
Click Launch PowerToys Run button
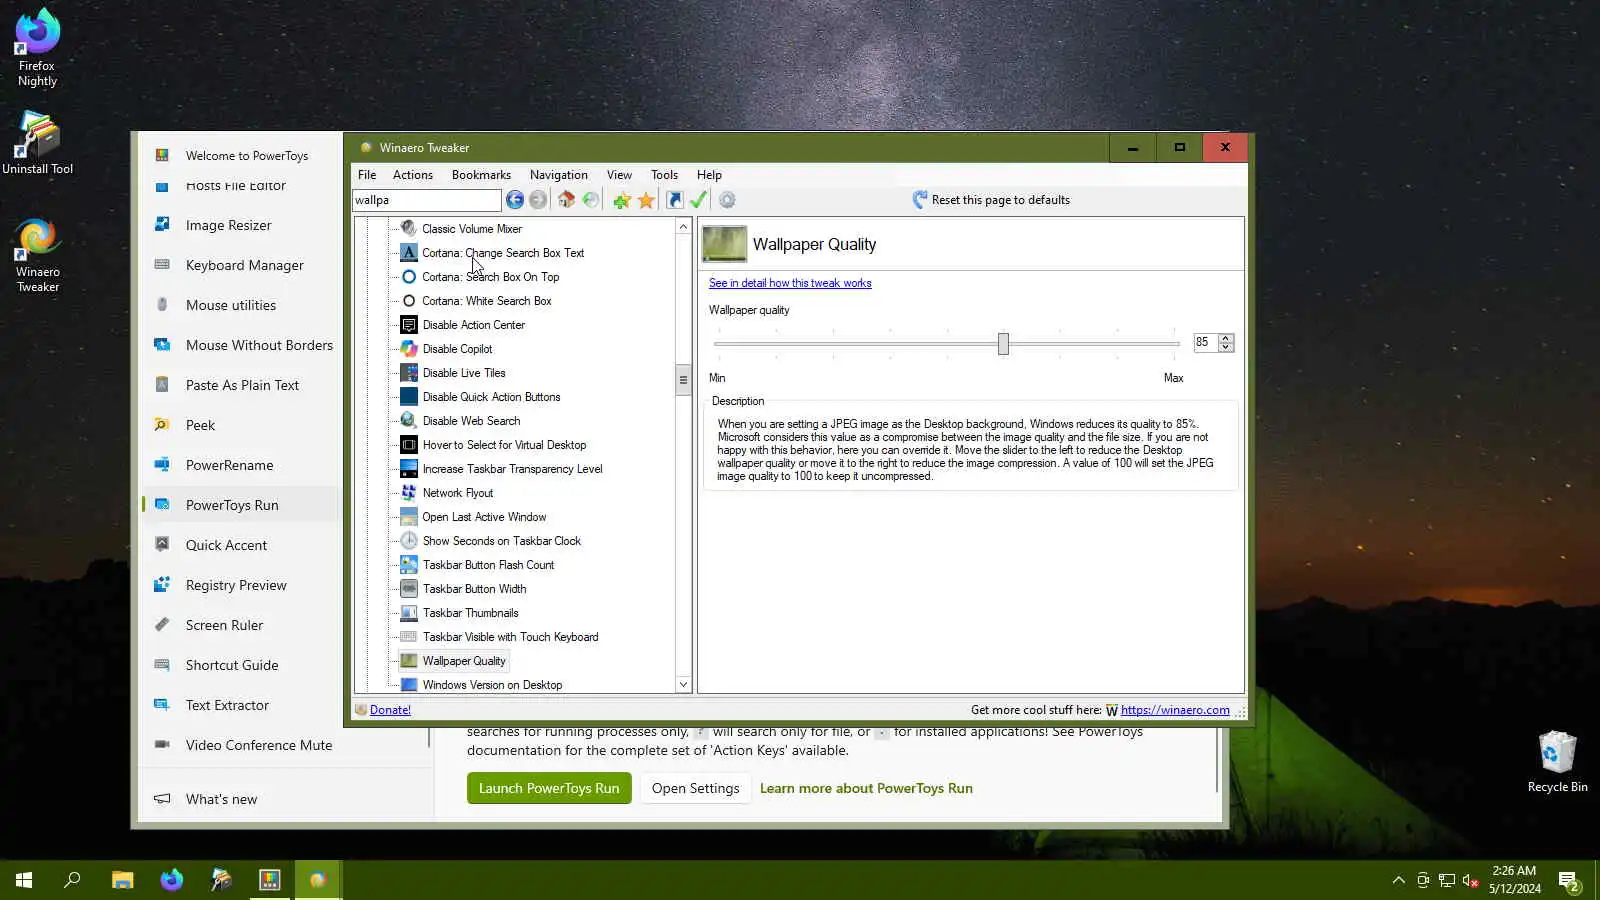click(549, 788)
